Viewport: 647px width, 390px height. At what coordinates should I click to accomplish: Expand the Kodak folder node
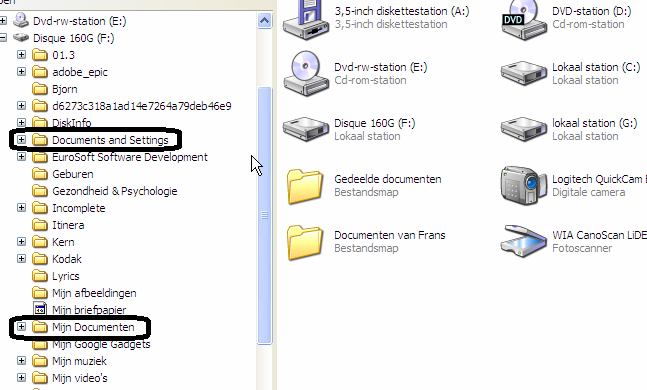point(21,259)
